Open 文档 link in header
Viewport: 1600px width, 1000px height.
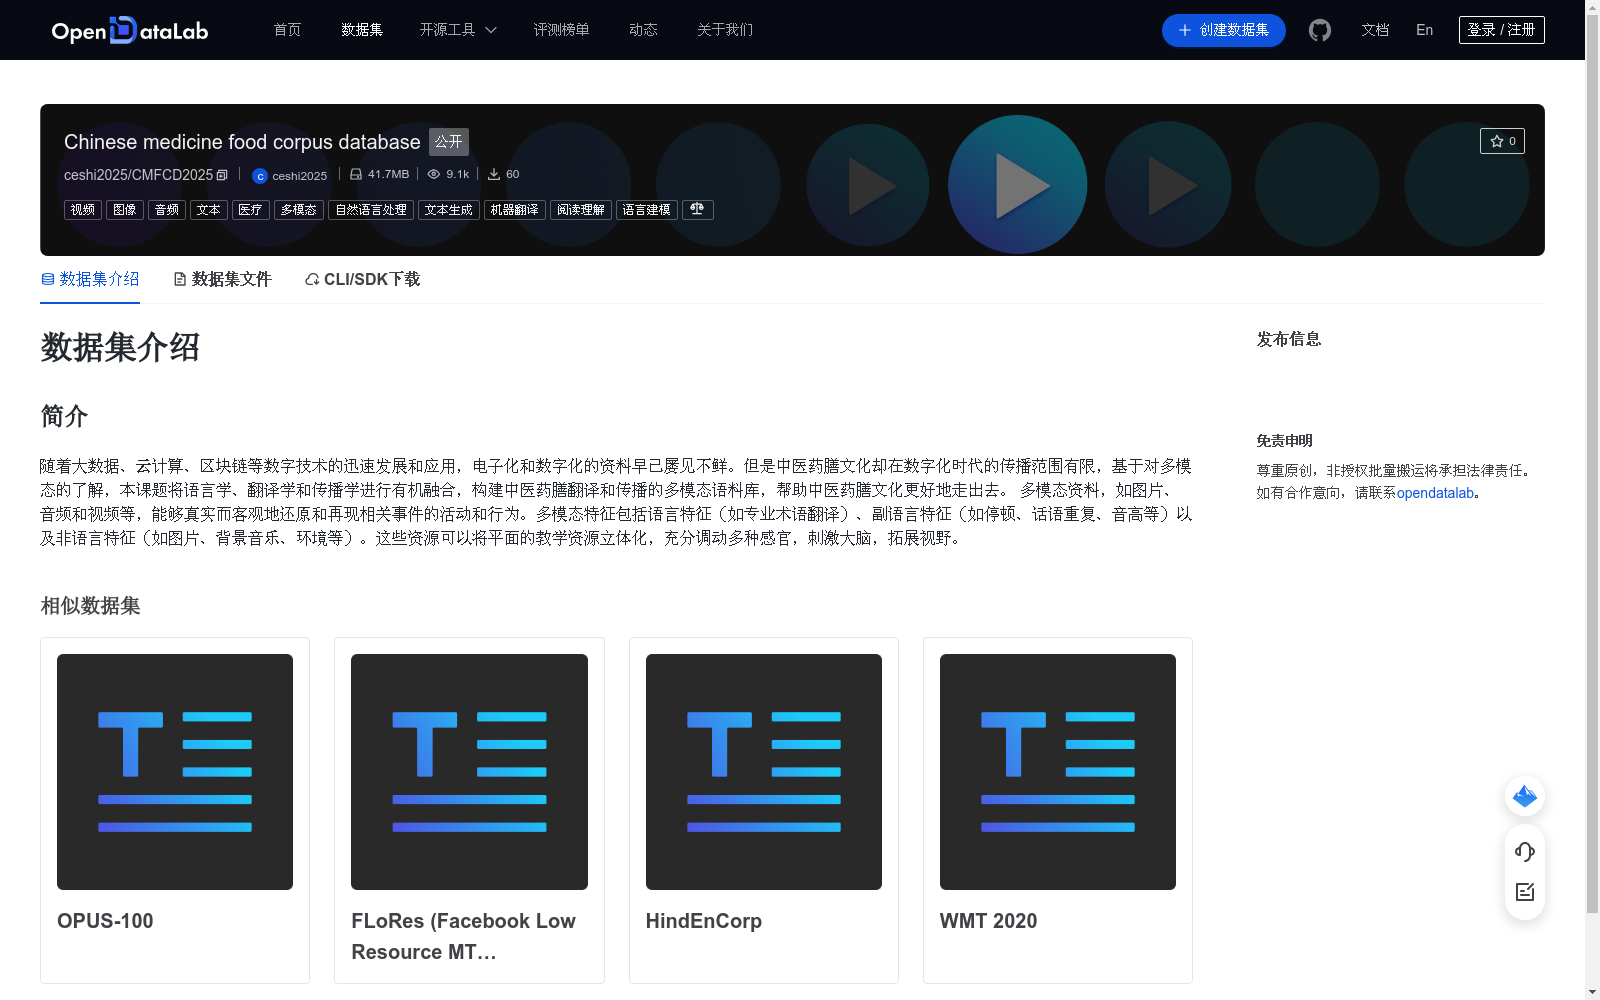coord(1375,30)
